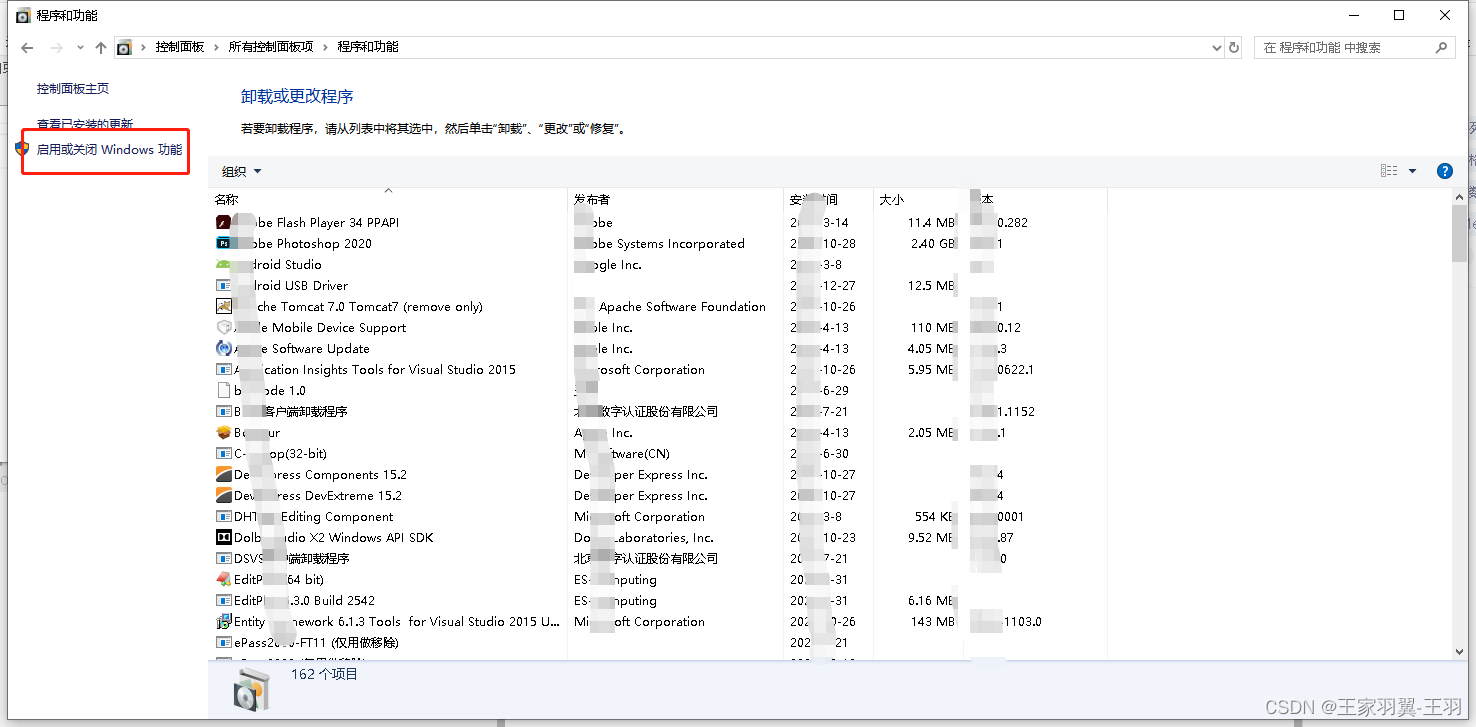
Task: Click the 162 个项目 status text
Action: [x=324, y=675]
